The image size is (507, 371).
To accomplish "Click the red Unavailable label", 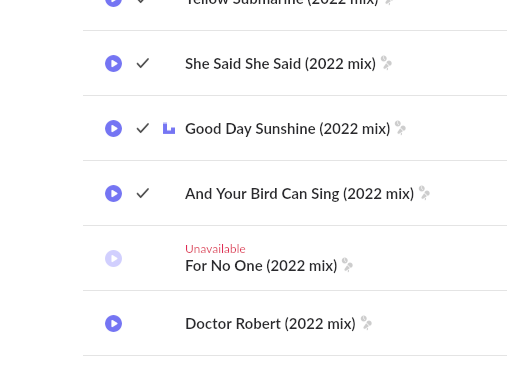I will [215, 249].
